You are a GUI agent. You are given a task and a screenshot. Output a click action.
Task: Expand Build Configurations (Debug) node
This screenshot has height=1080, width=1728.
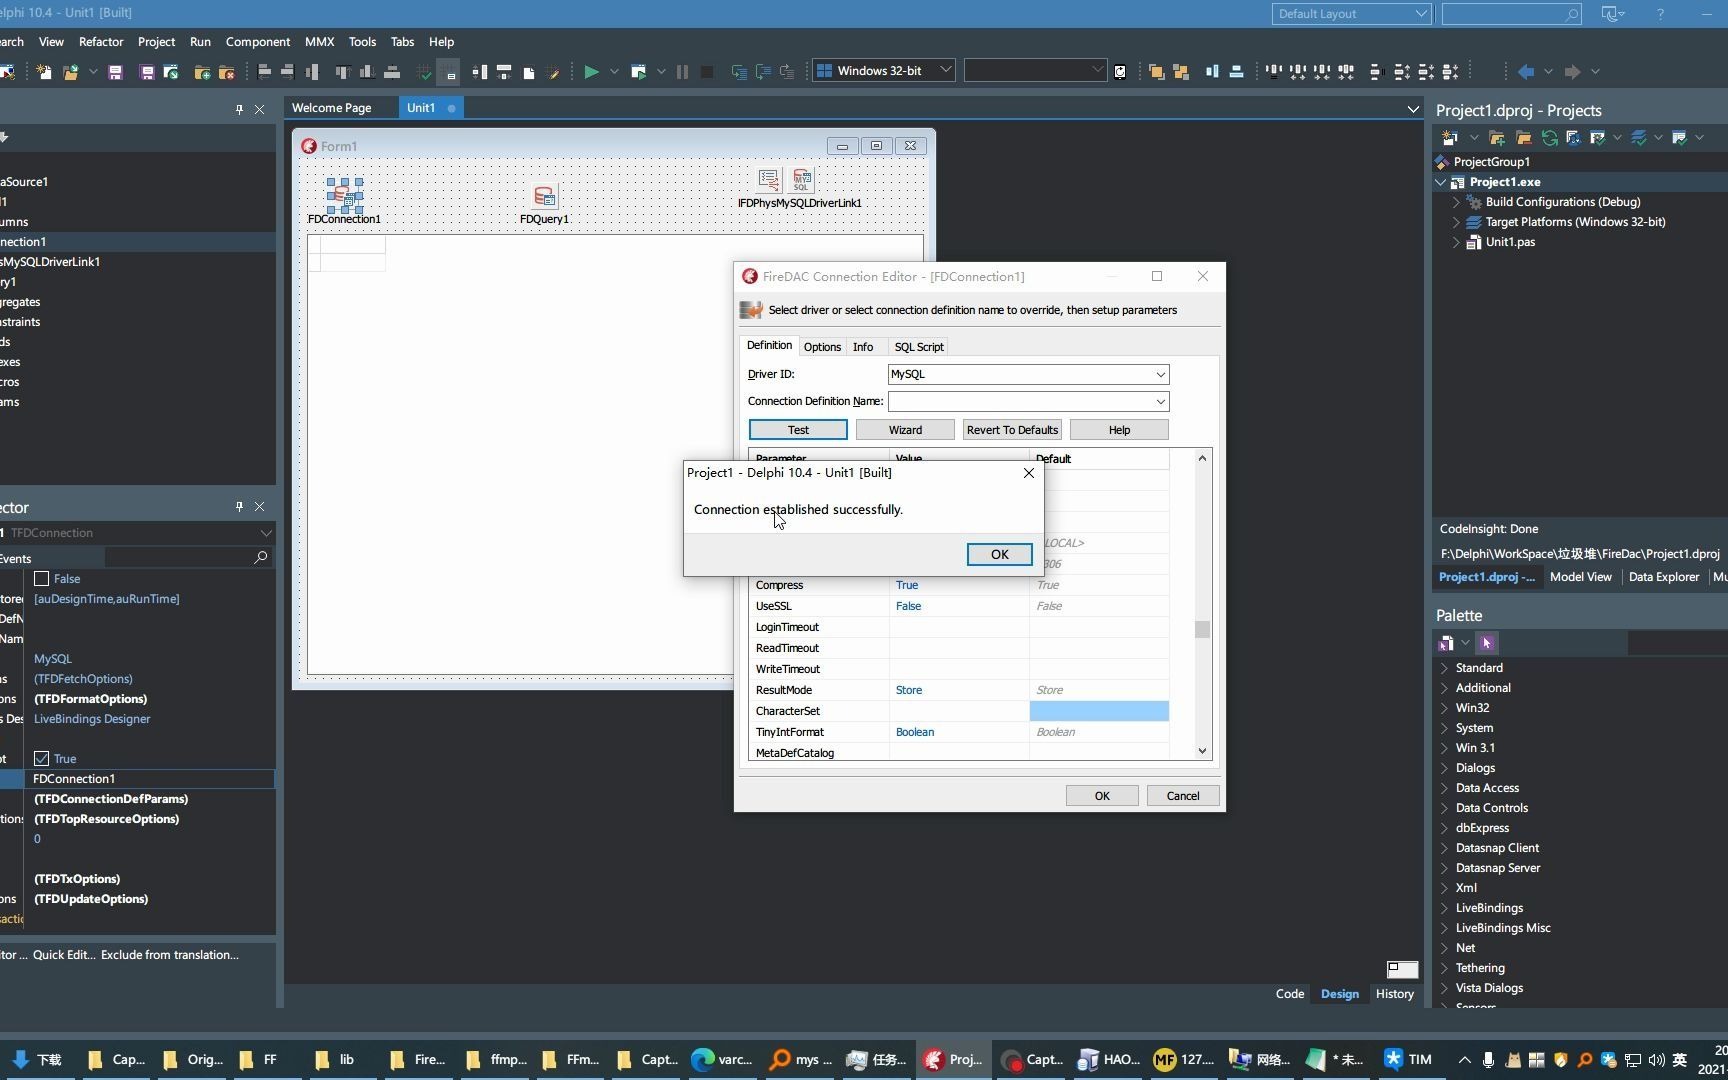click(1457, 202)
